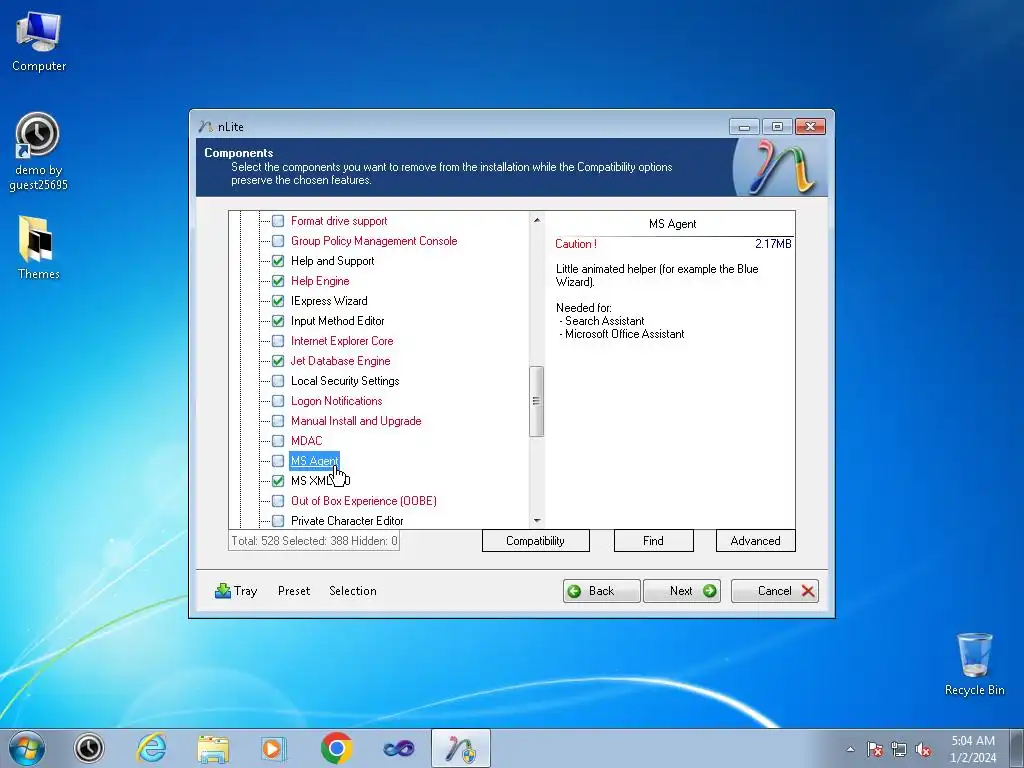Click the green arrow on Next

(710, 590)
